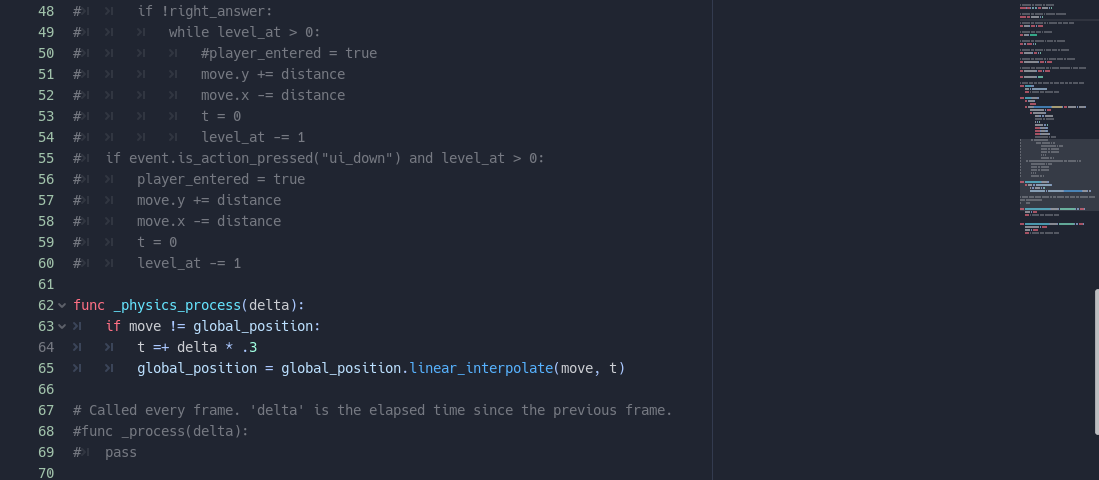Viewport: 1099px width, 480px height.
Task: Jump to the highlighted minimap viewport region
Action: pos(1058,174)
